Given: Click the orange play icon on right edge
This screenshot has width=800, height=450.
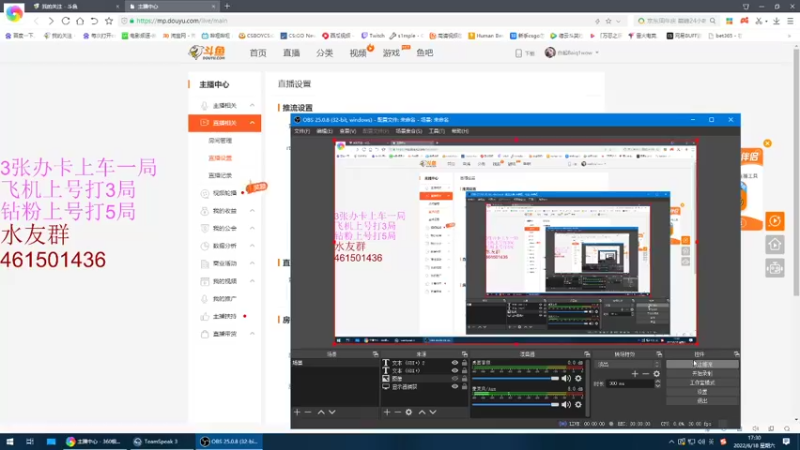Looking at the screenshot, I should [x=774, y=221].
